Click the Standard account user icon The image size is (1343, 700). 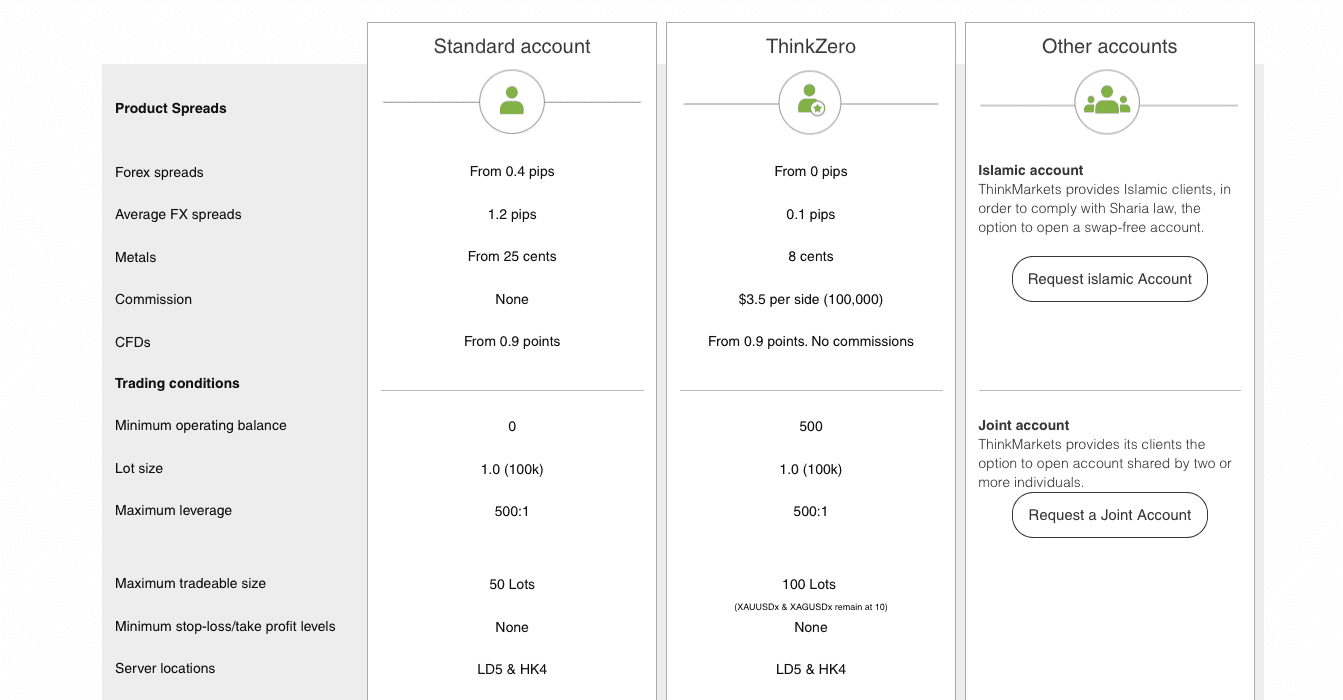tap(512, 101)
